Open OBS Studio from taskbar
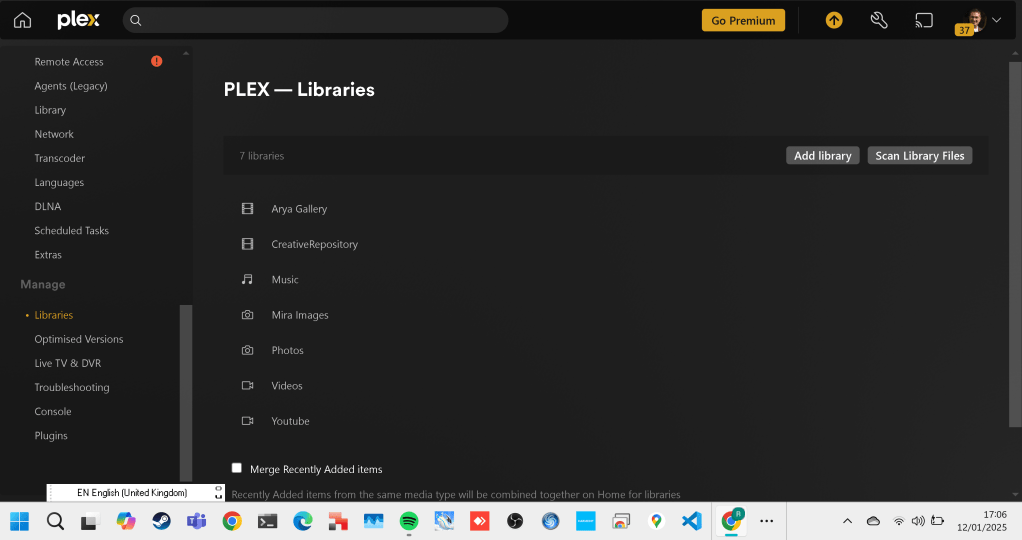This screenshot has width=1022, height=540. (x=515, y=521)
